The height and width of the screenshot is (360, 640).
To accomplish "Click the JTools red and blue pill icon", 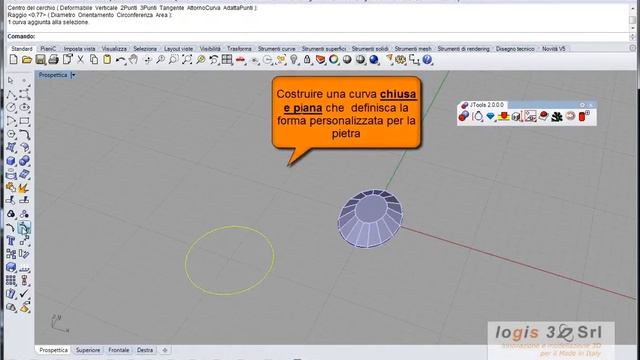I will point(464,117).
